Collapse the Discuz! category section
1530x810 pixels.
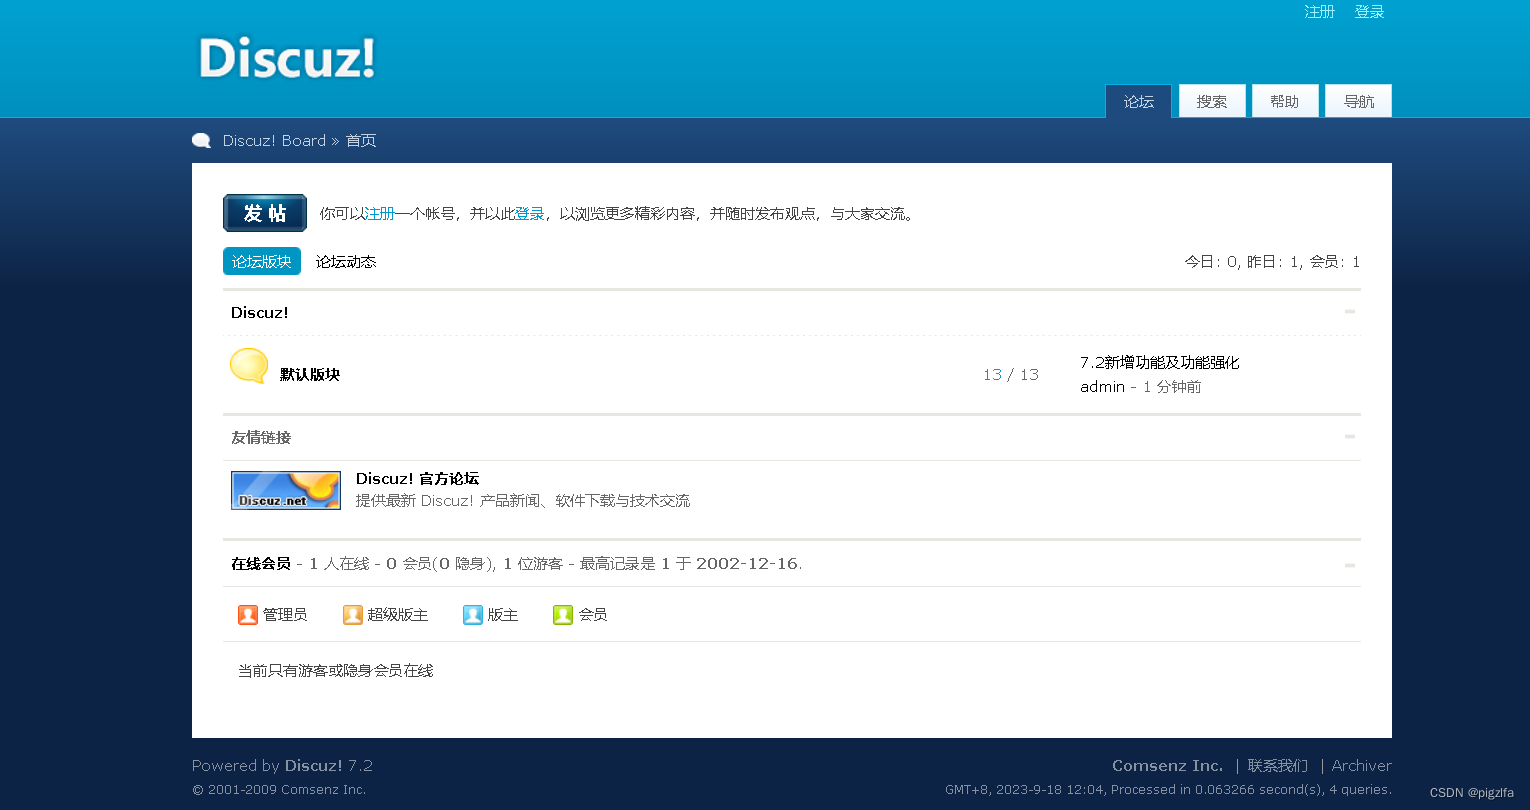tap(1350, 312)
